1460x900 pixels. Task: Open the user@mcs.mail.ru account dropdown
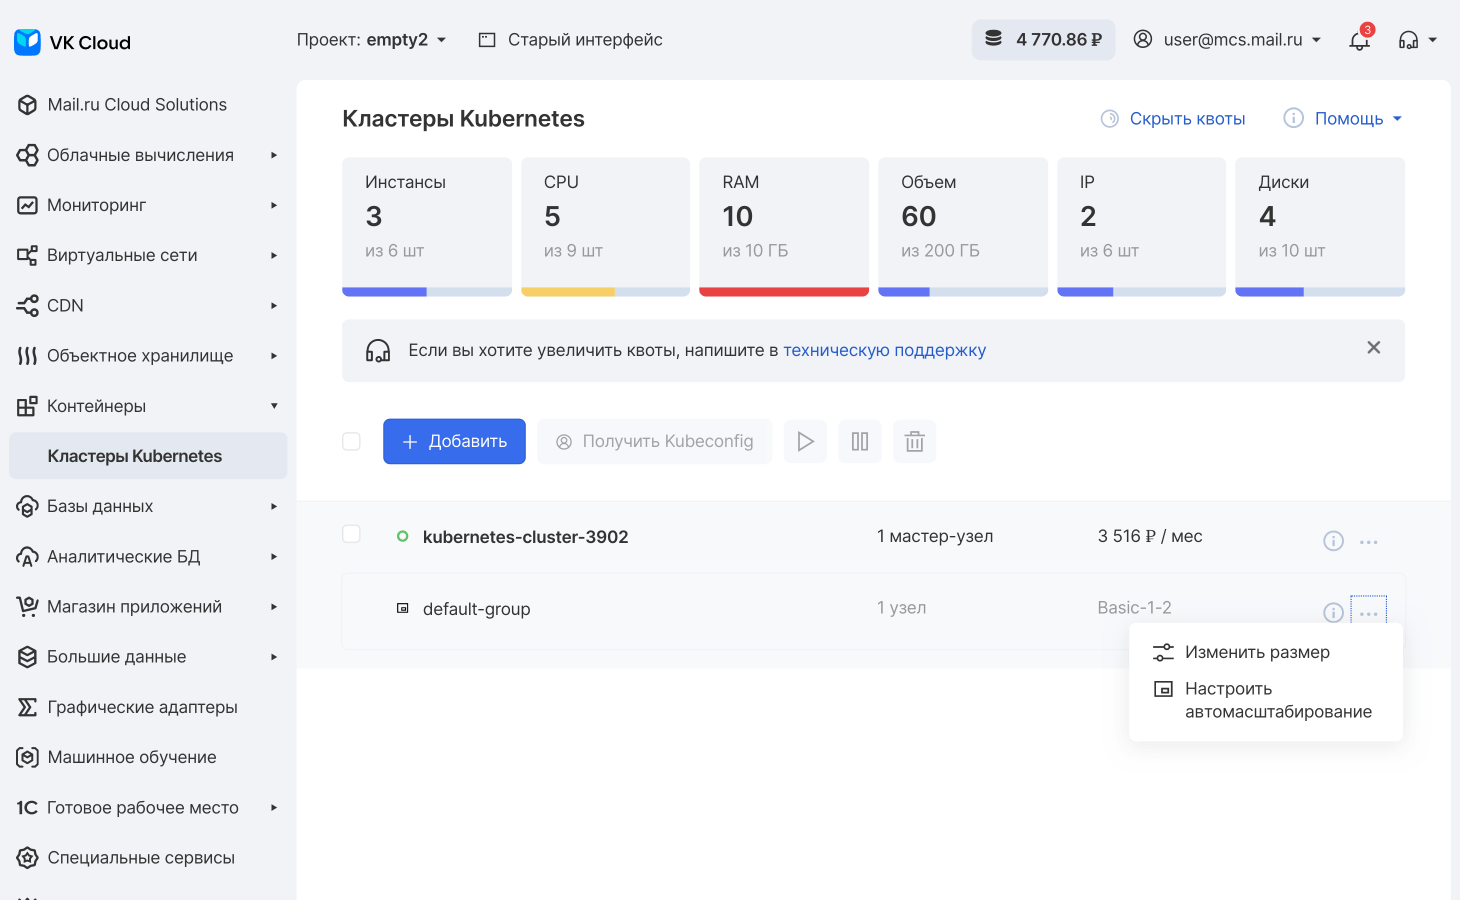1227,40
